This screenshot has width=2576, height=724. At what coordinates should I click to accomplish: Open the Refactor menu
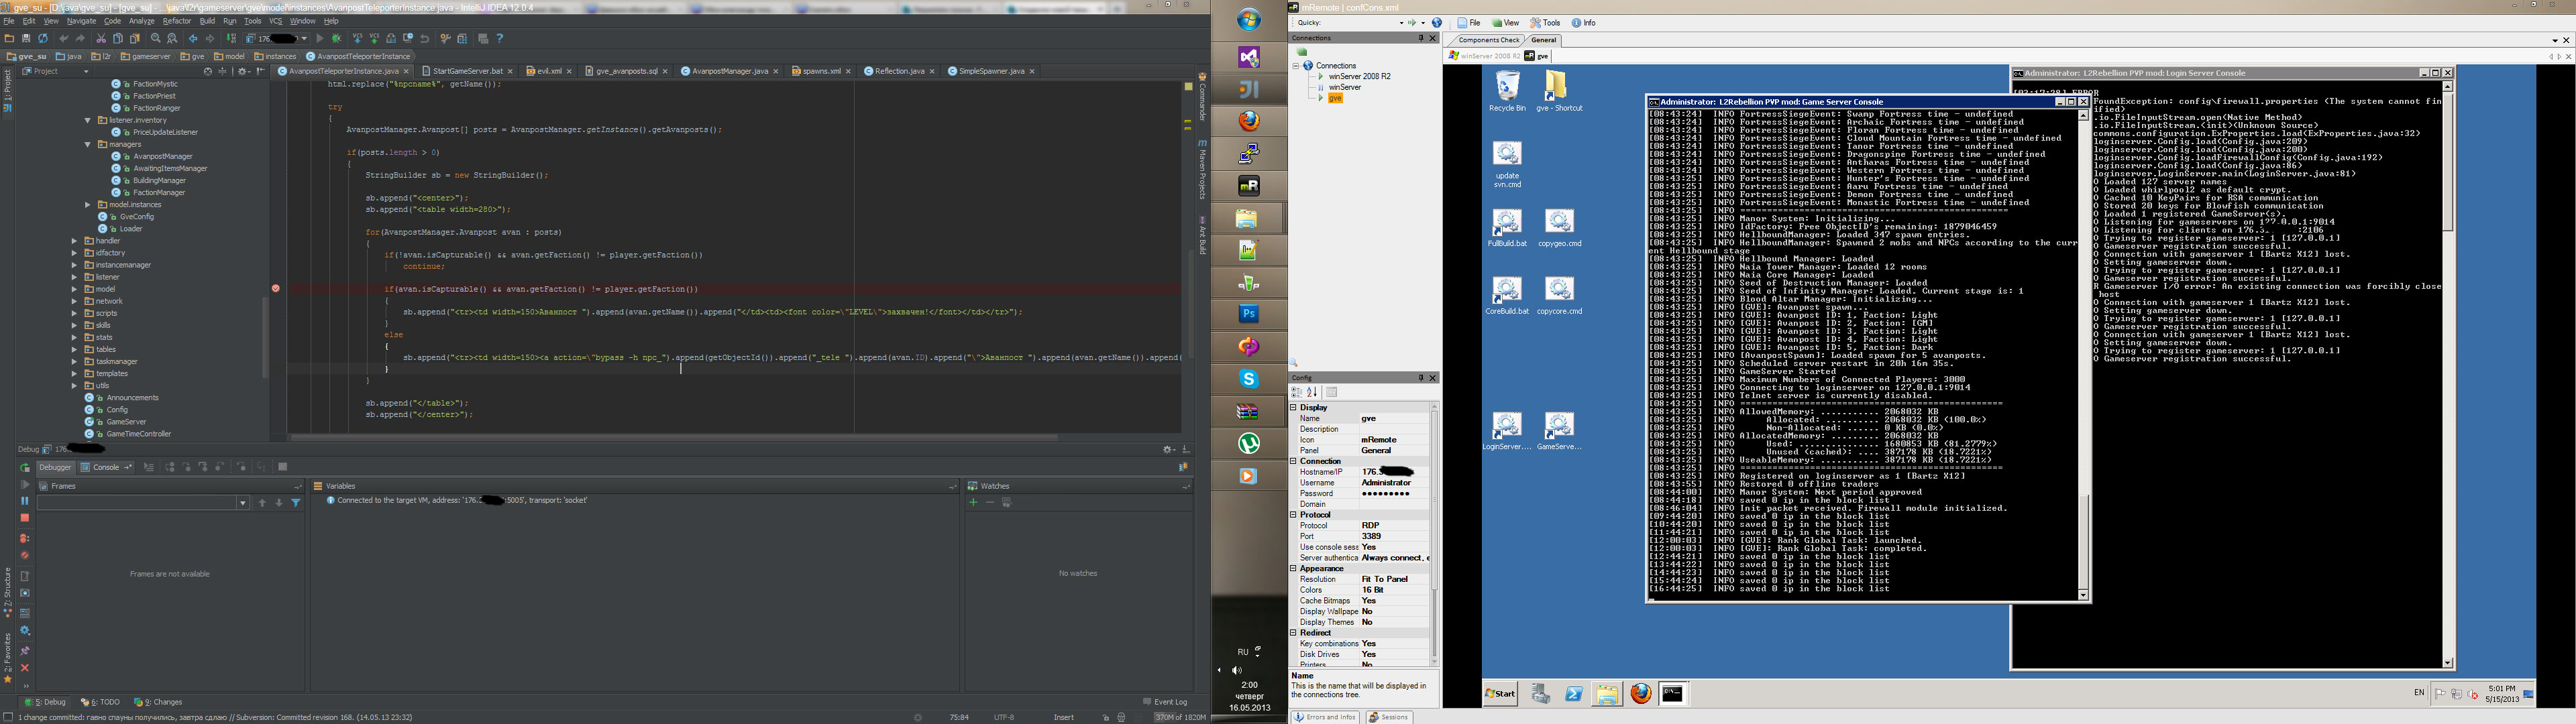[177, 21]
